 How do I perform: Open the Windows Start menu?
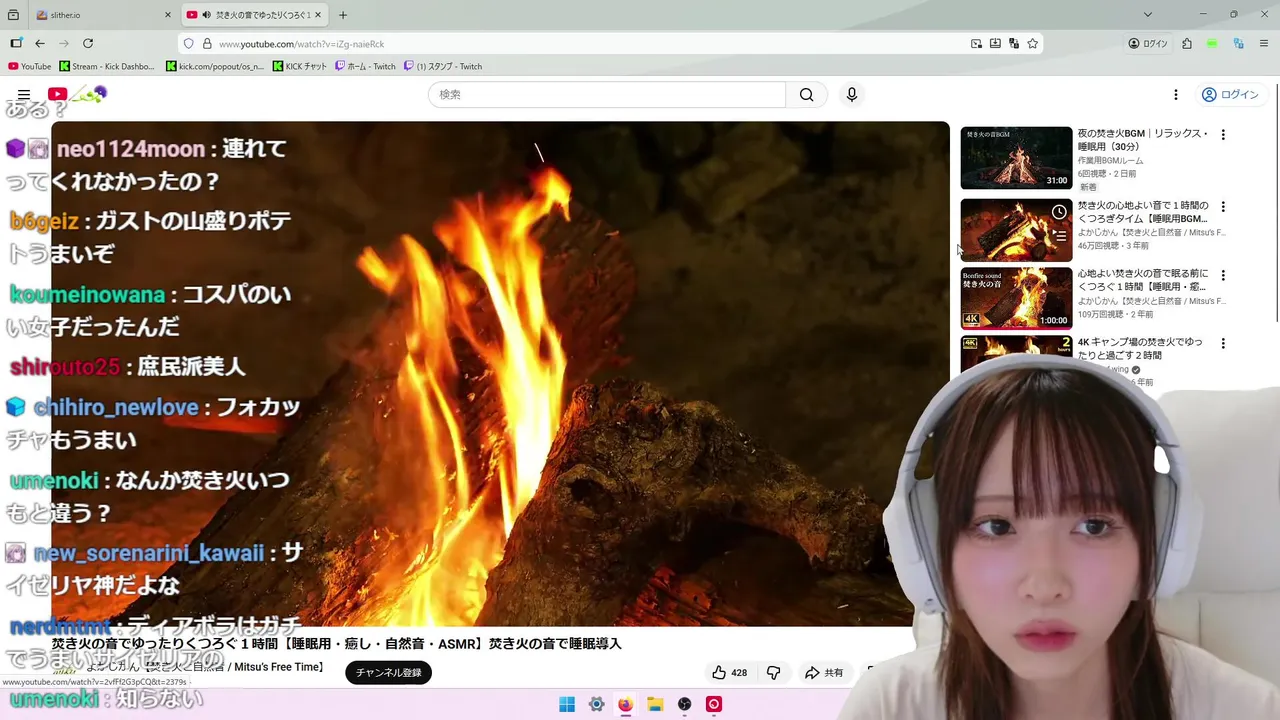(567, 704)
